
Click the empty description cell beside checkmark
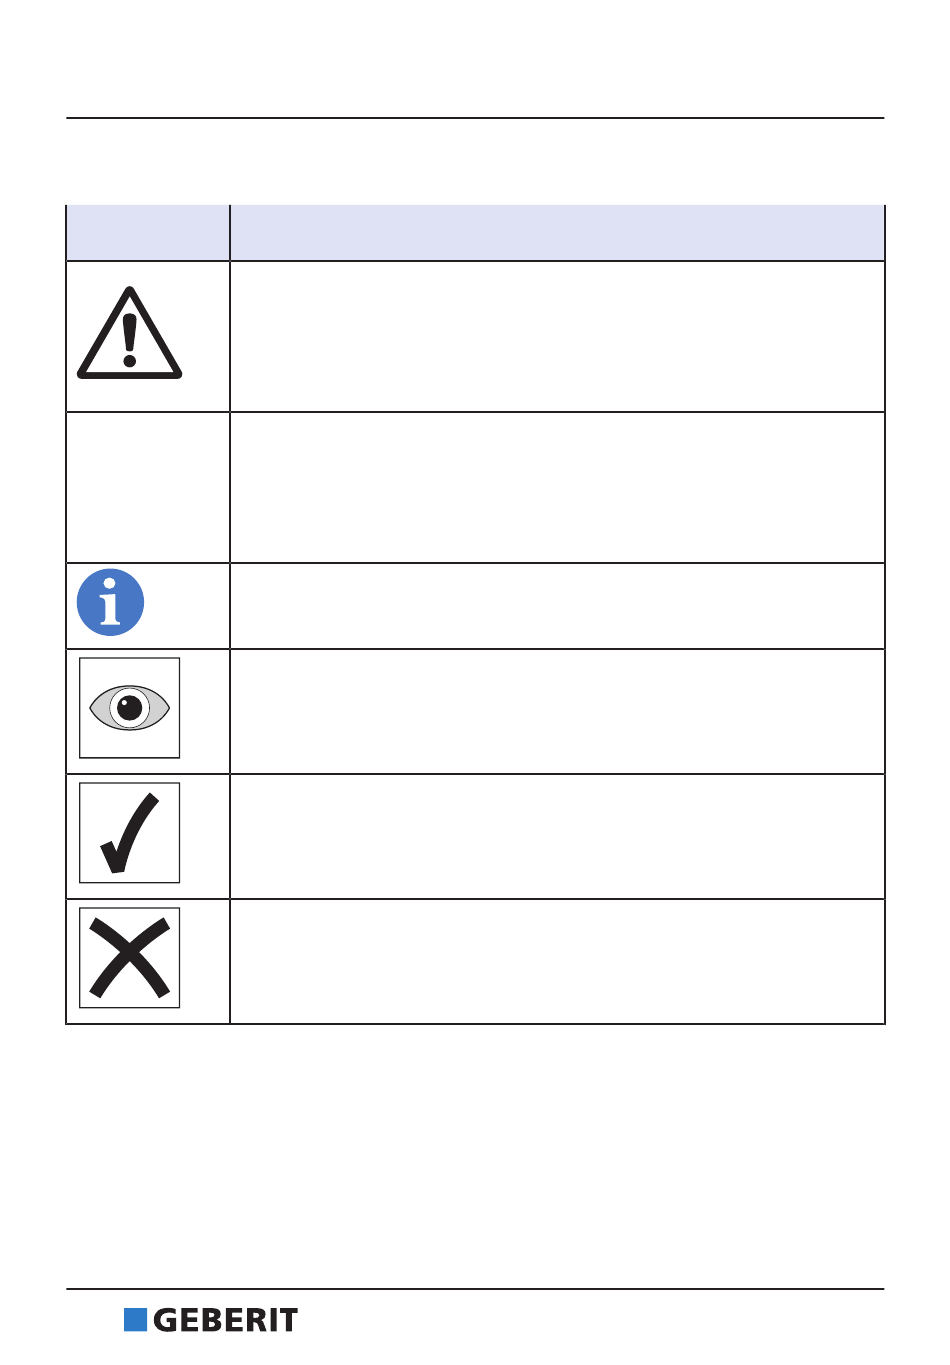pos(558,837)
